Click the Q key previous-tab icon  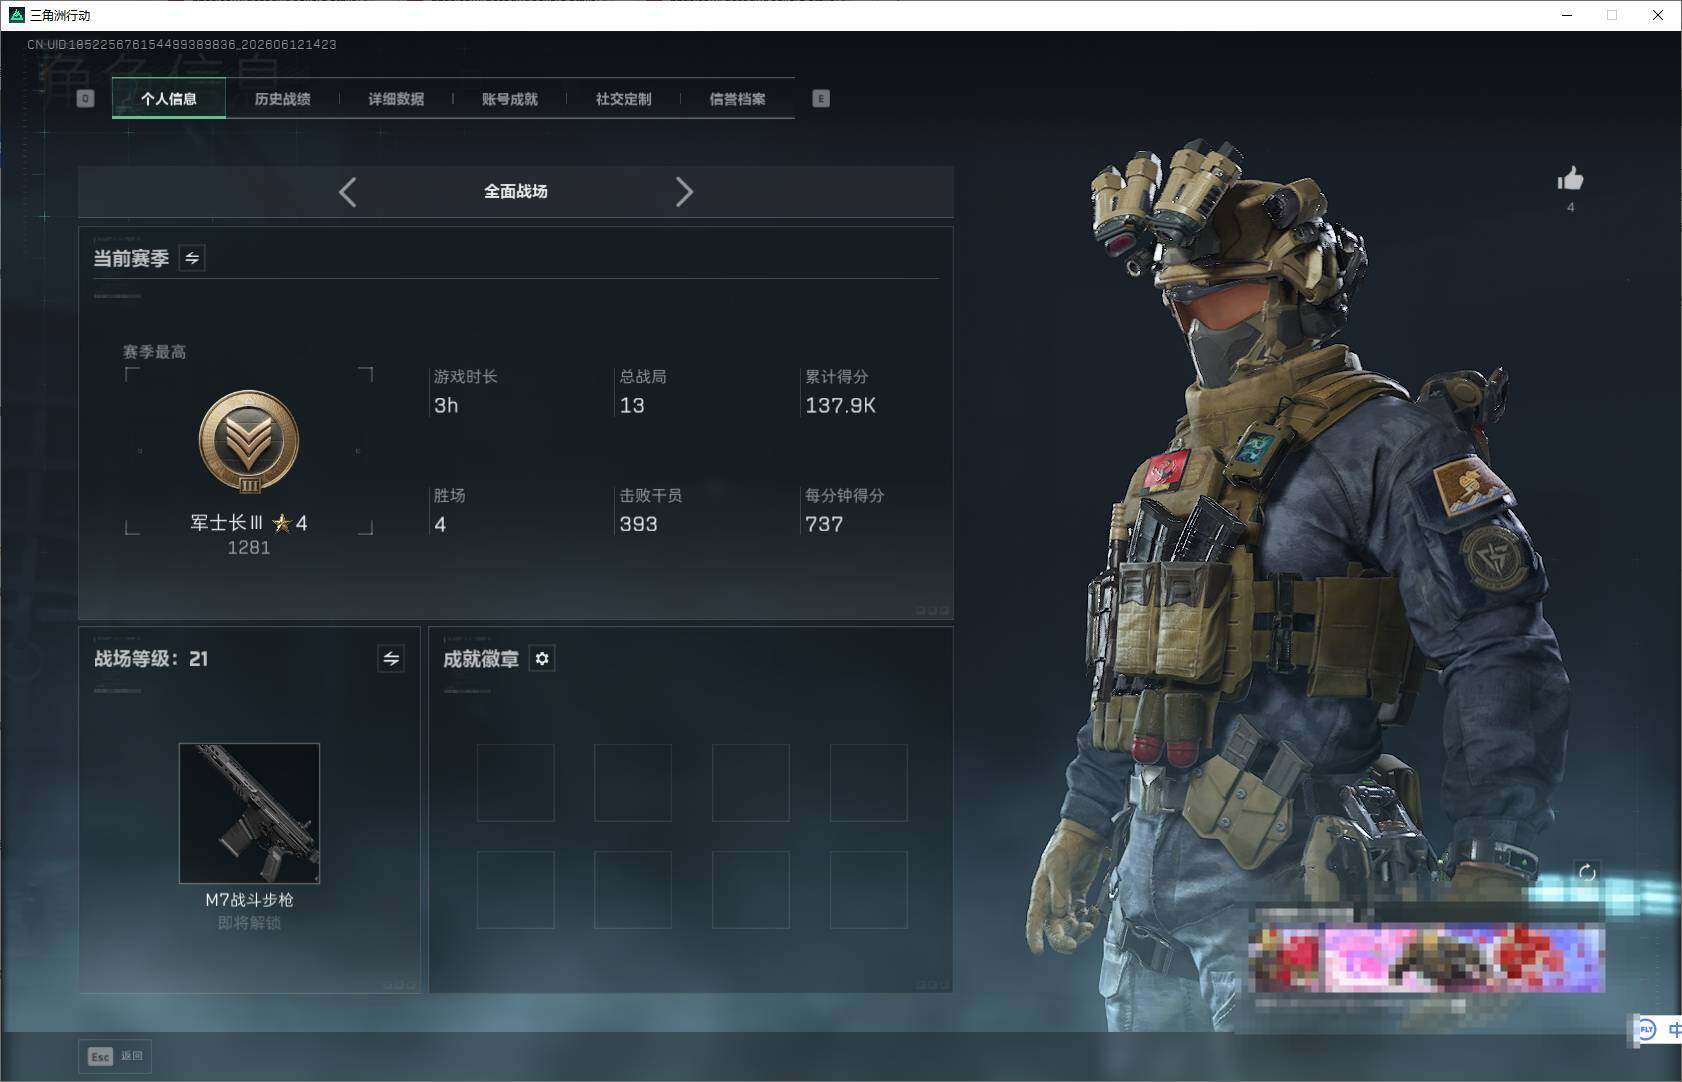(x=86, y=98)
